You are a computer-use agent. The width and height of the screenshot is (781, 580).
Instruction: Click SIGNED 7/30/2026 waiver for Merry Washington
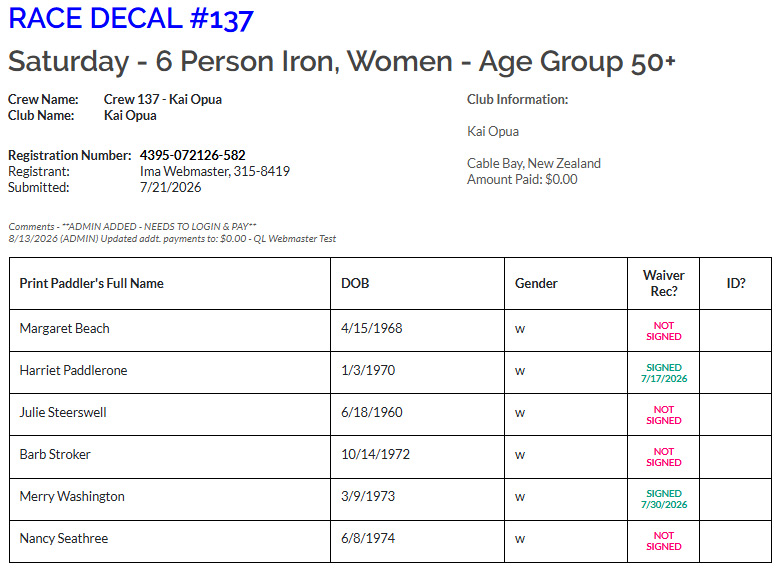[x=663, y=499]
